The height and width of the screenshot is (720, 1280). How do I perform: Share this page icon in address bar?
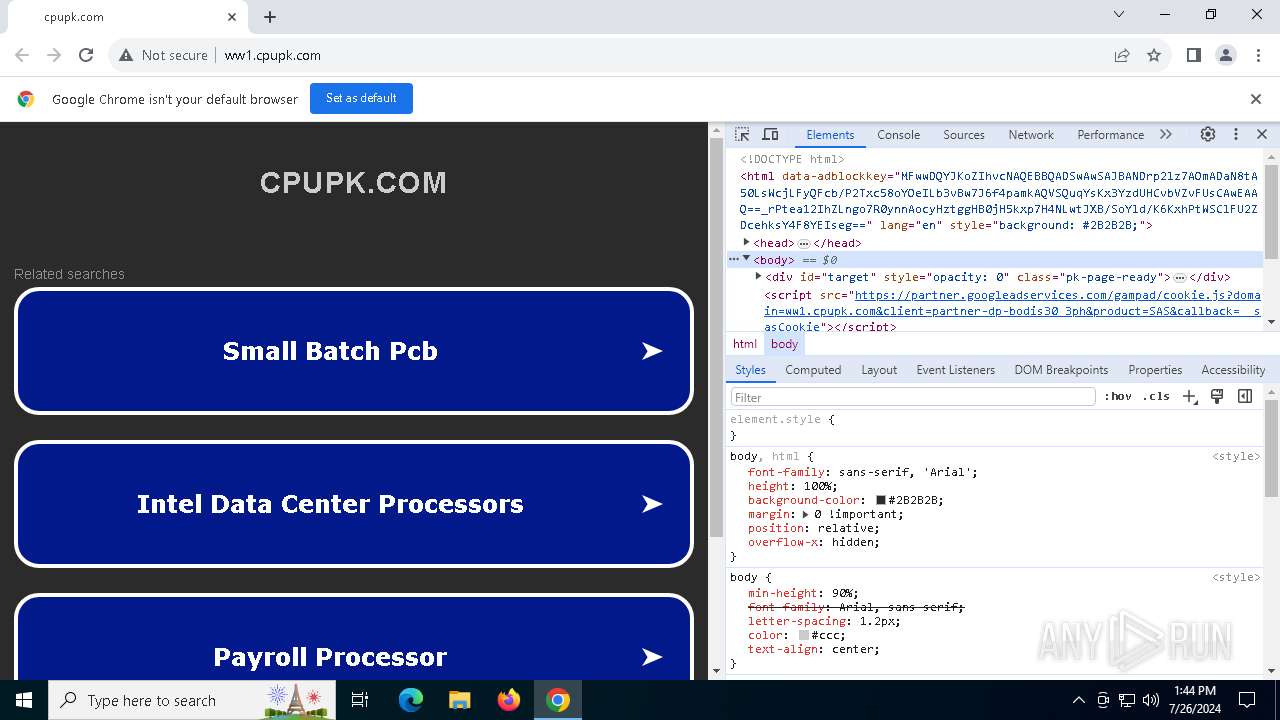pyautogui.click(x=1122, y=55)
